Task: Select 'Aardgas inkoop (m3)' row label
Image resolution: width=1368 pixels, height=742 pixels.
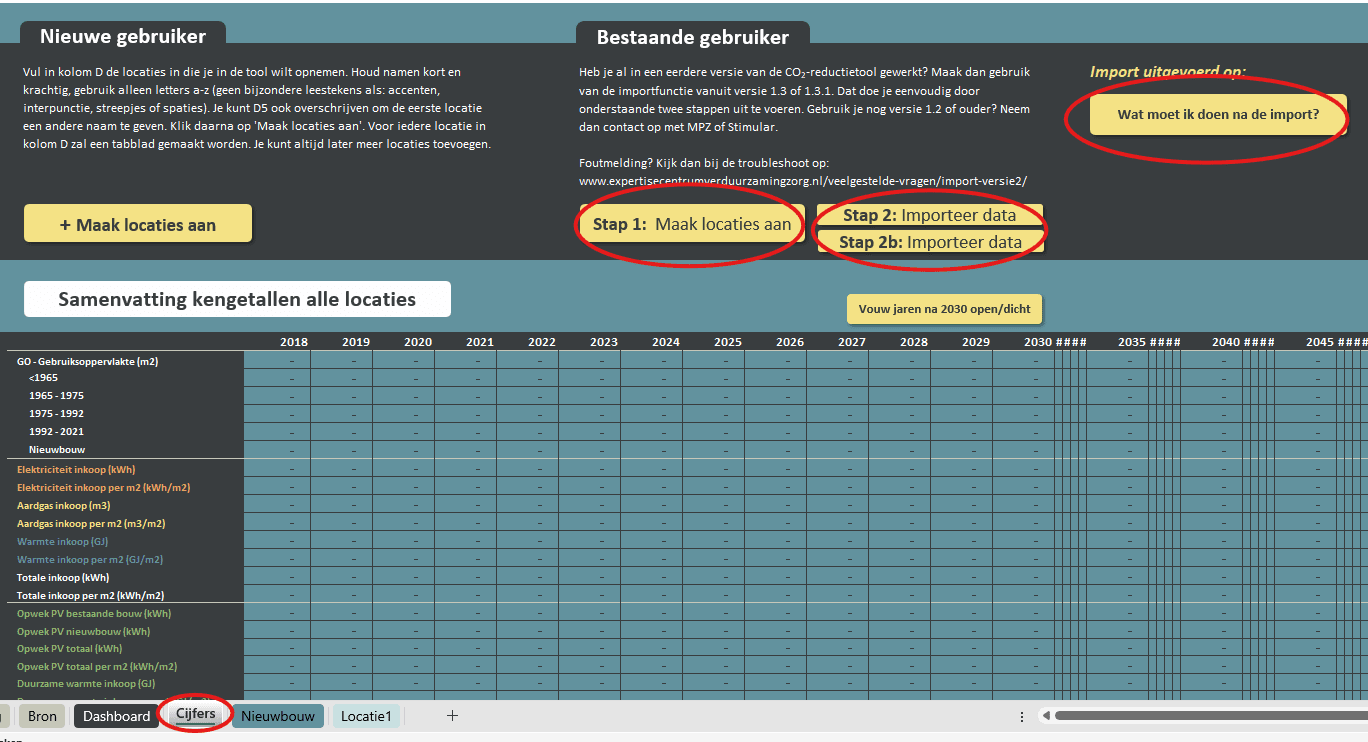Action: (x=63, y=506)
